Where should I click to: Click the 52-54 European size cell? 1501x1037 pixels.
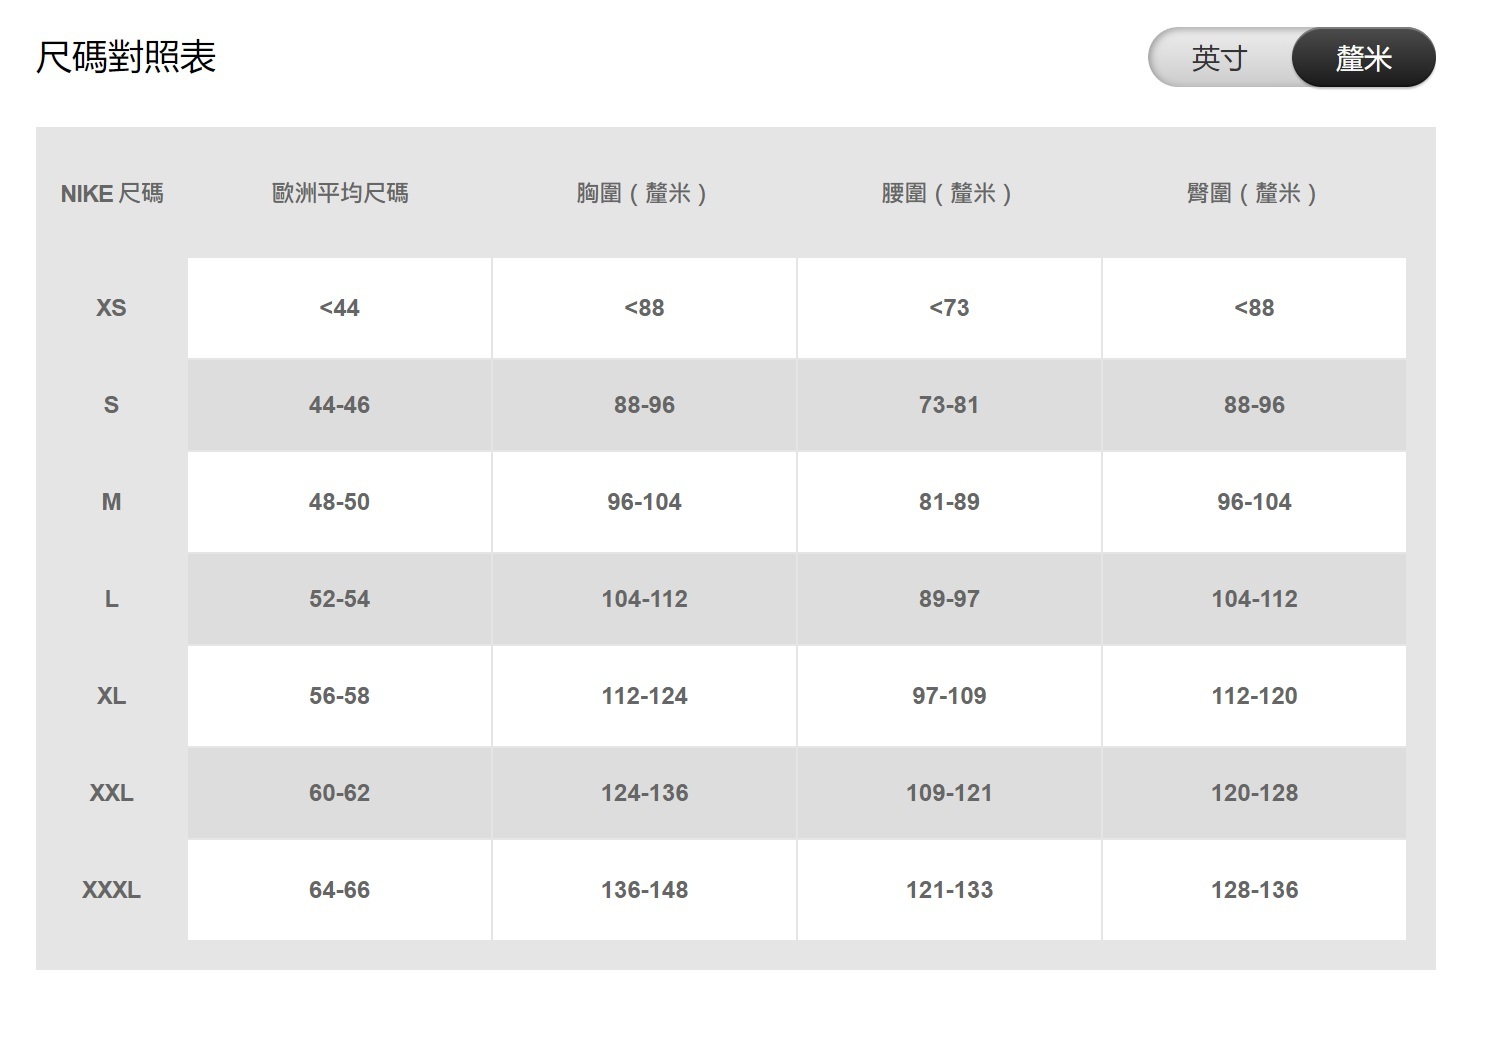tap(340, 599)
